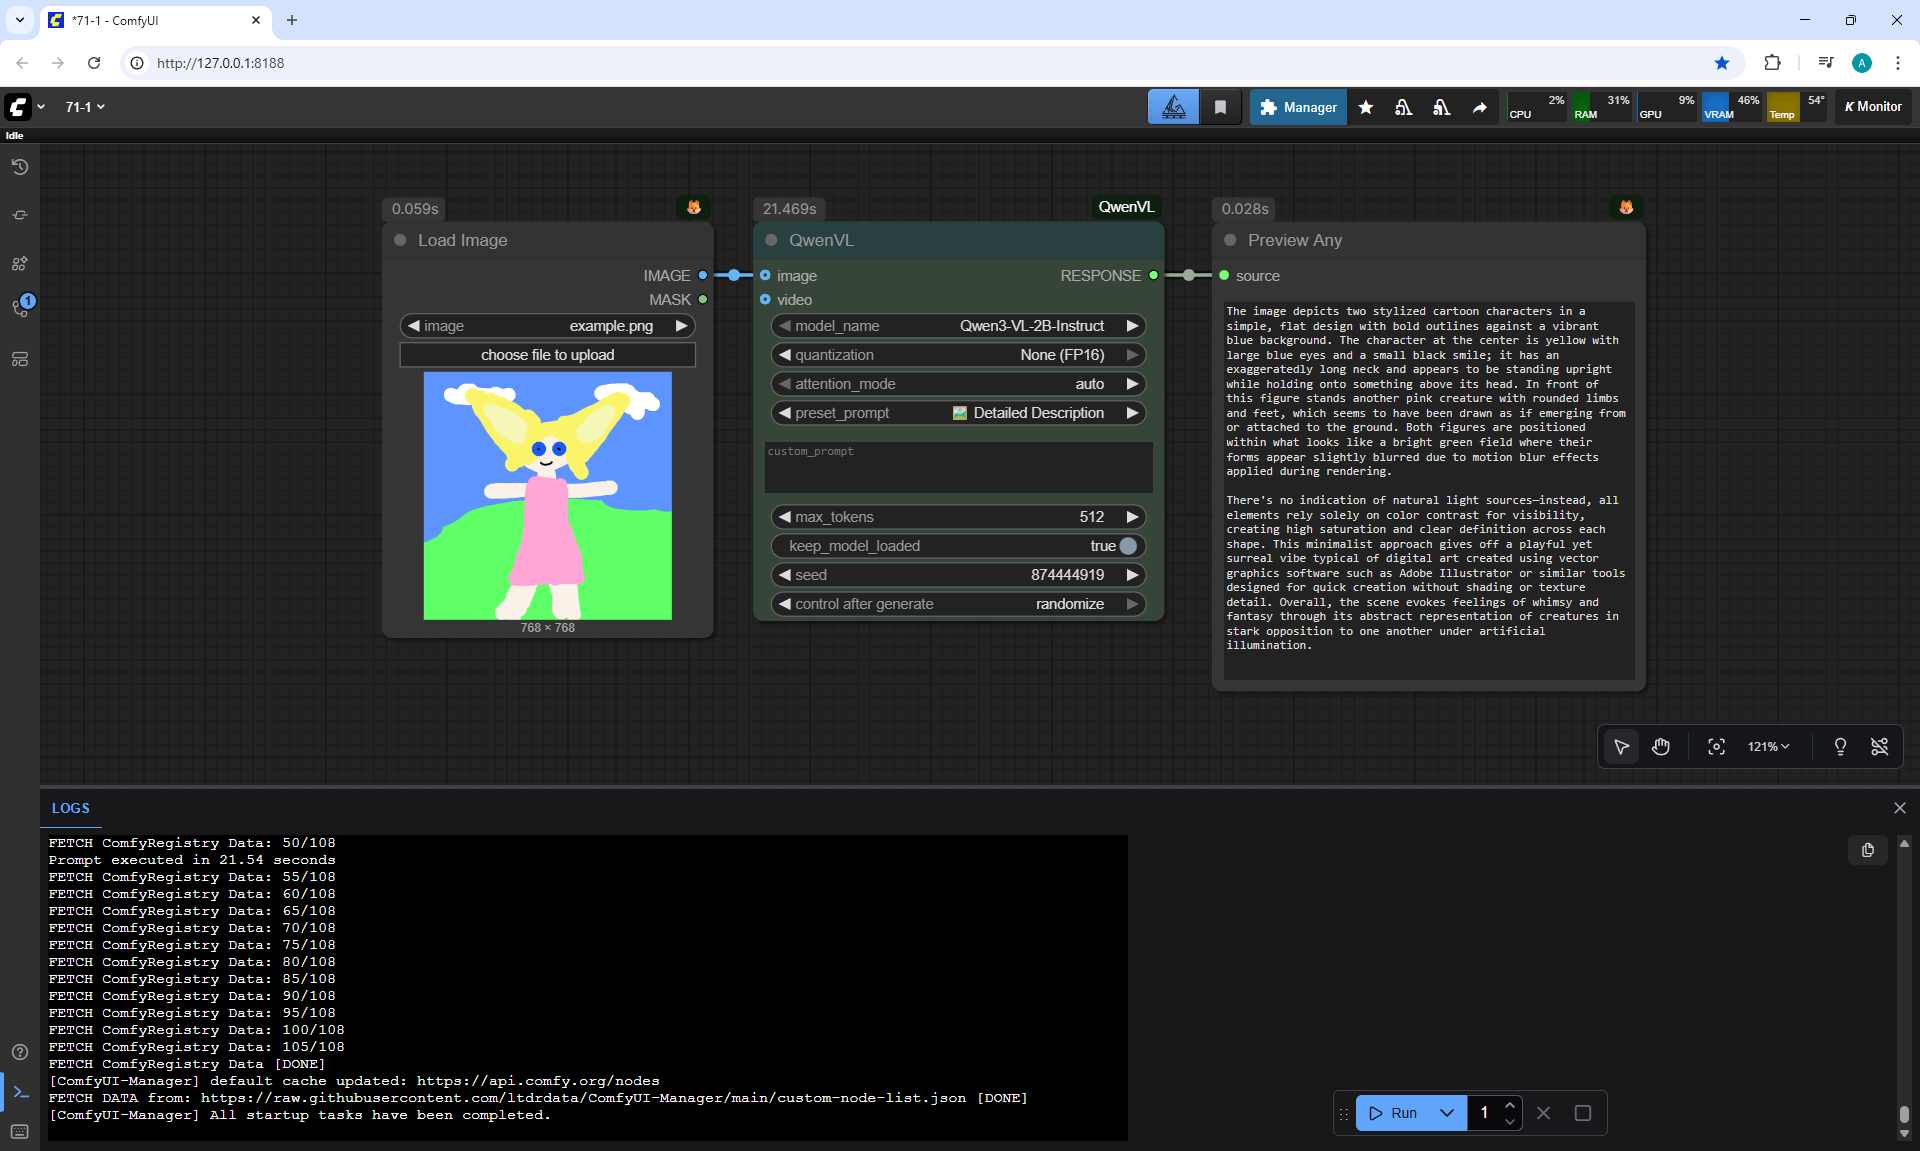Image resolution: width=1920 pixels, height=1151 pixels.
Task: Toggle keep_model_loaded switch
Action: tap(1128, 546)
